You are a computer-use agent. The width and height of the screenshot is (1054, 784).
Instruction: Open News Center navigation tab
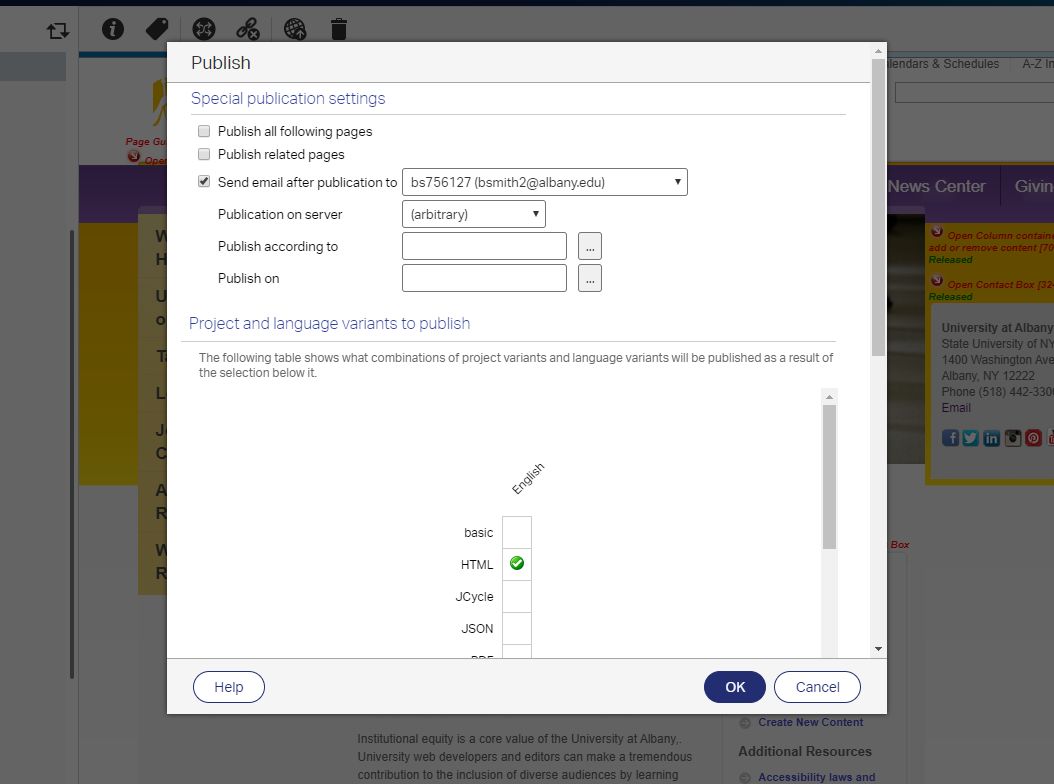[x=935, y=186]
